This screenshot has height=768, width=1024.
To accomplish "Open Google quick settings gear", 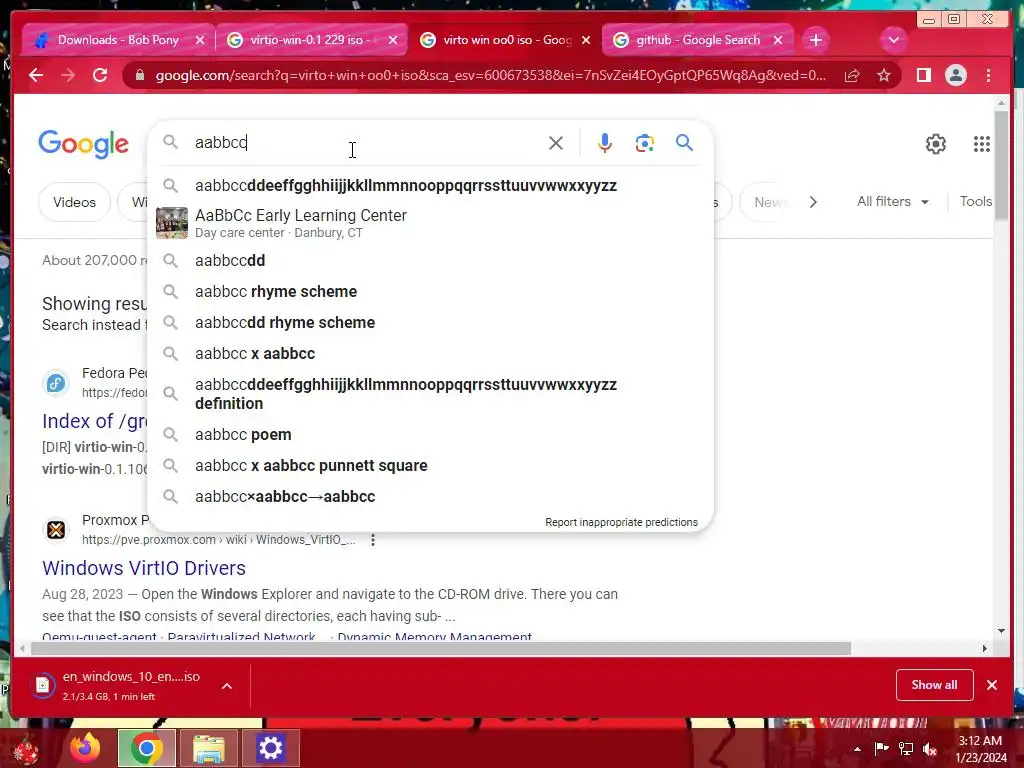I will (x=936, y=144).
